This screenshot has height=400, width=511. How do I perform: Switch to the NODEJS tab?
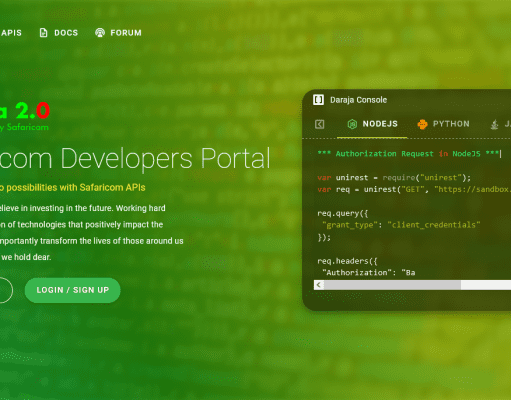point(372,124)
